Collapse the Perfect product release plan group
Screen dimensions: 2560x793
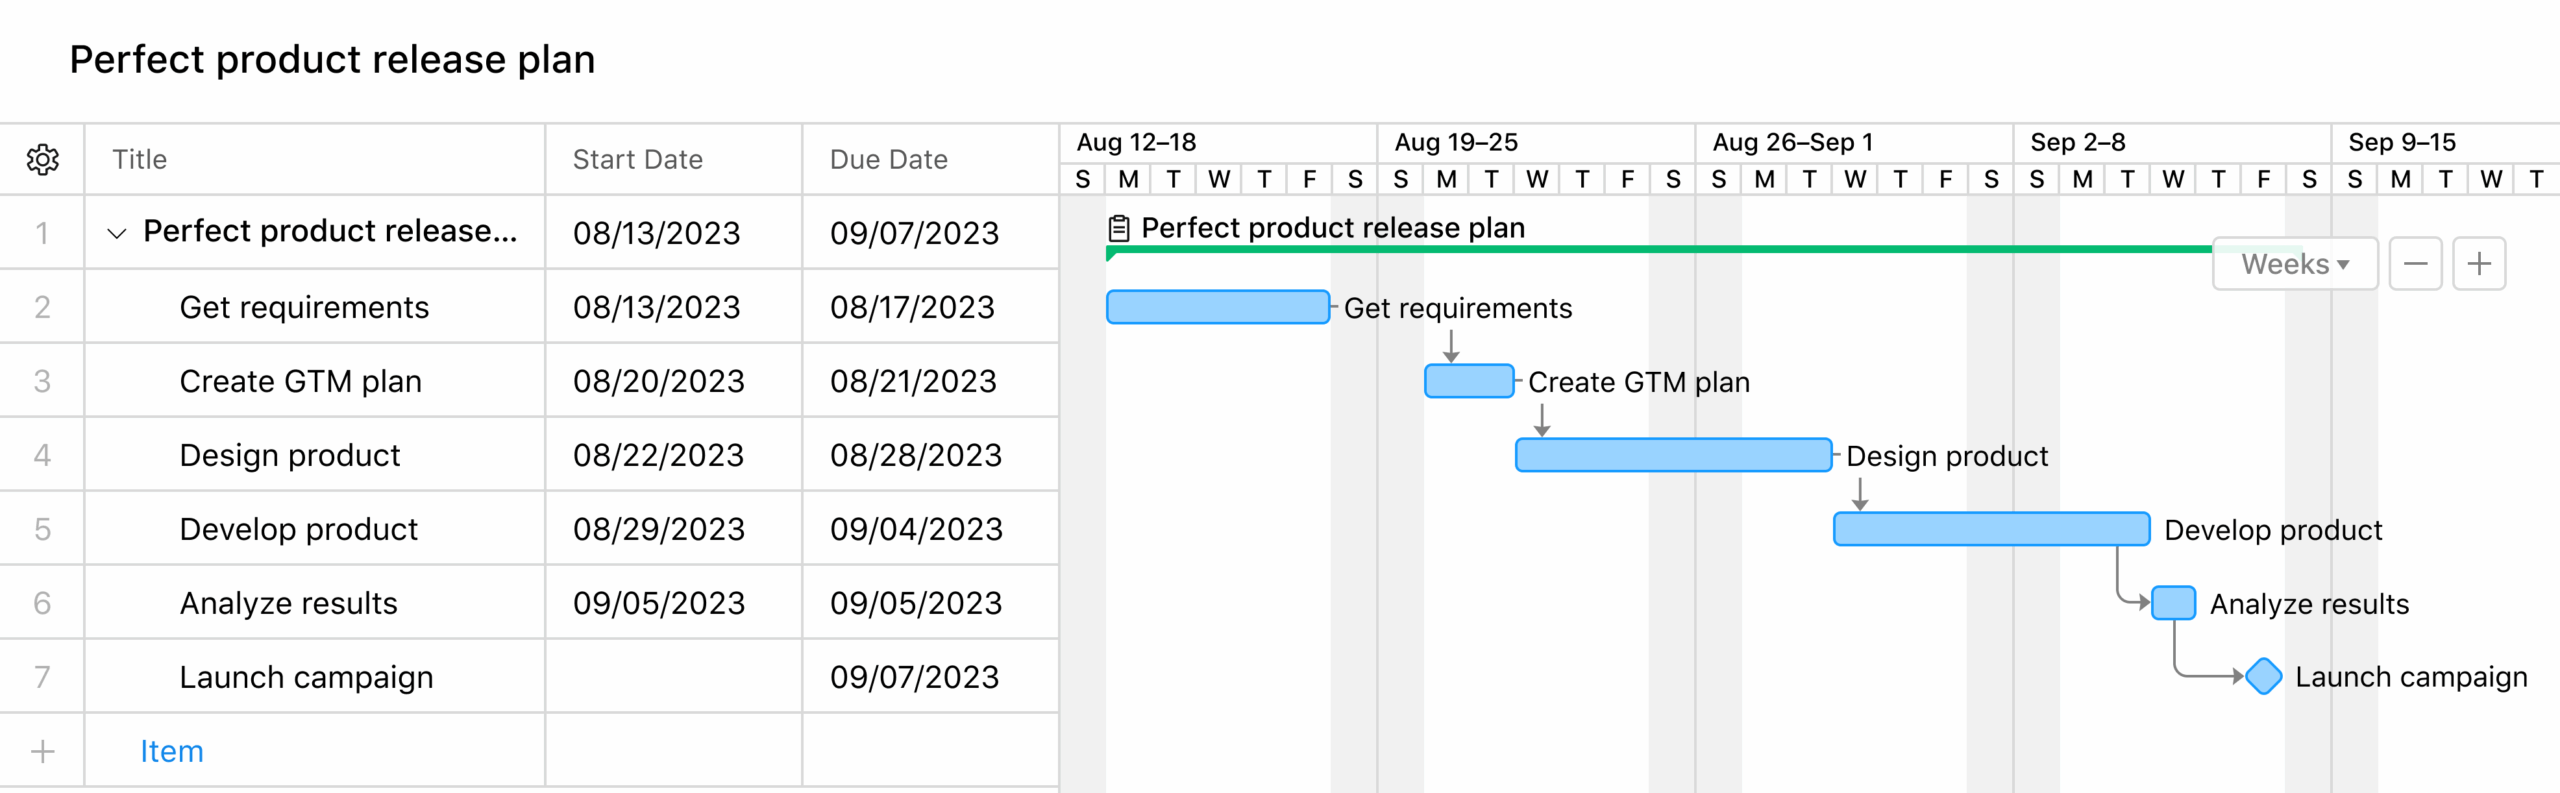115,232
